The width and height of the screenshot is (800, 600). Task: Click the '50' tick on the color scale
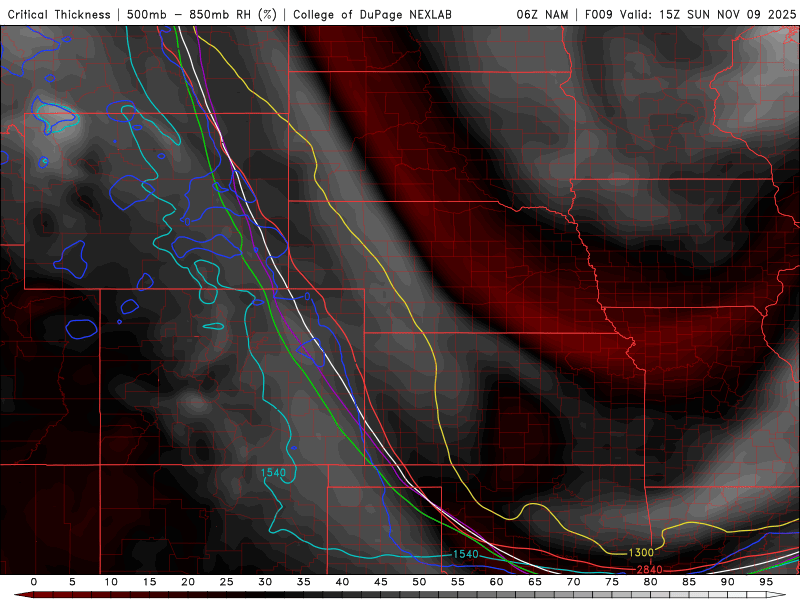[x=419, y=582]
